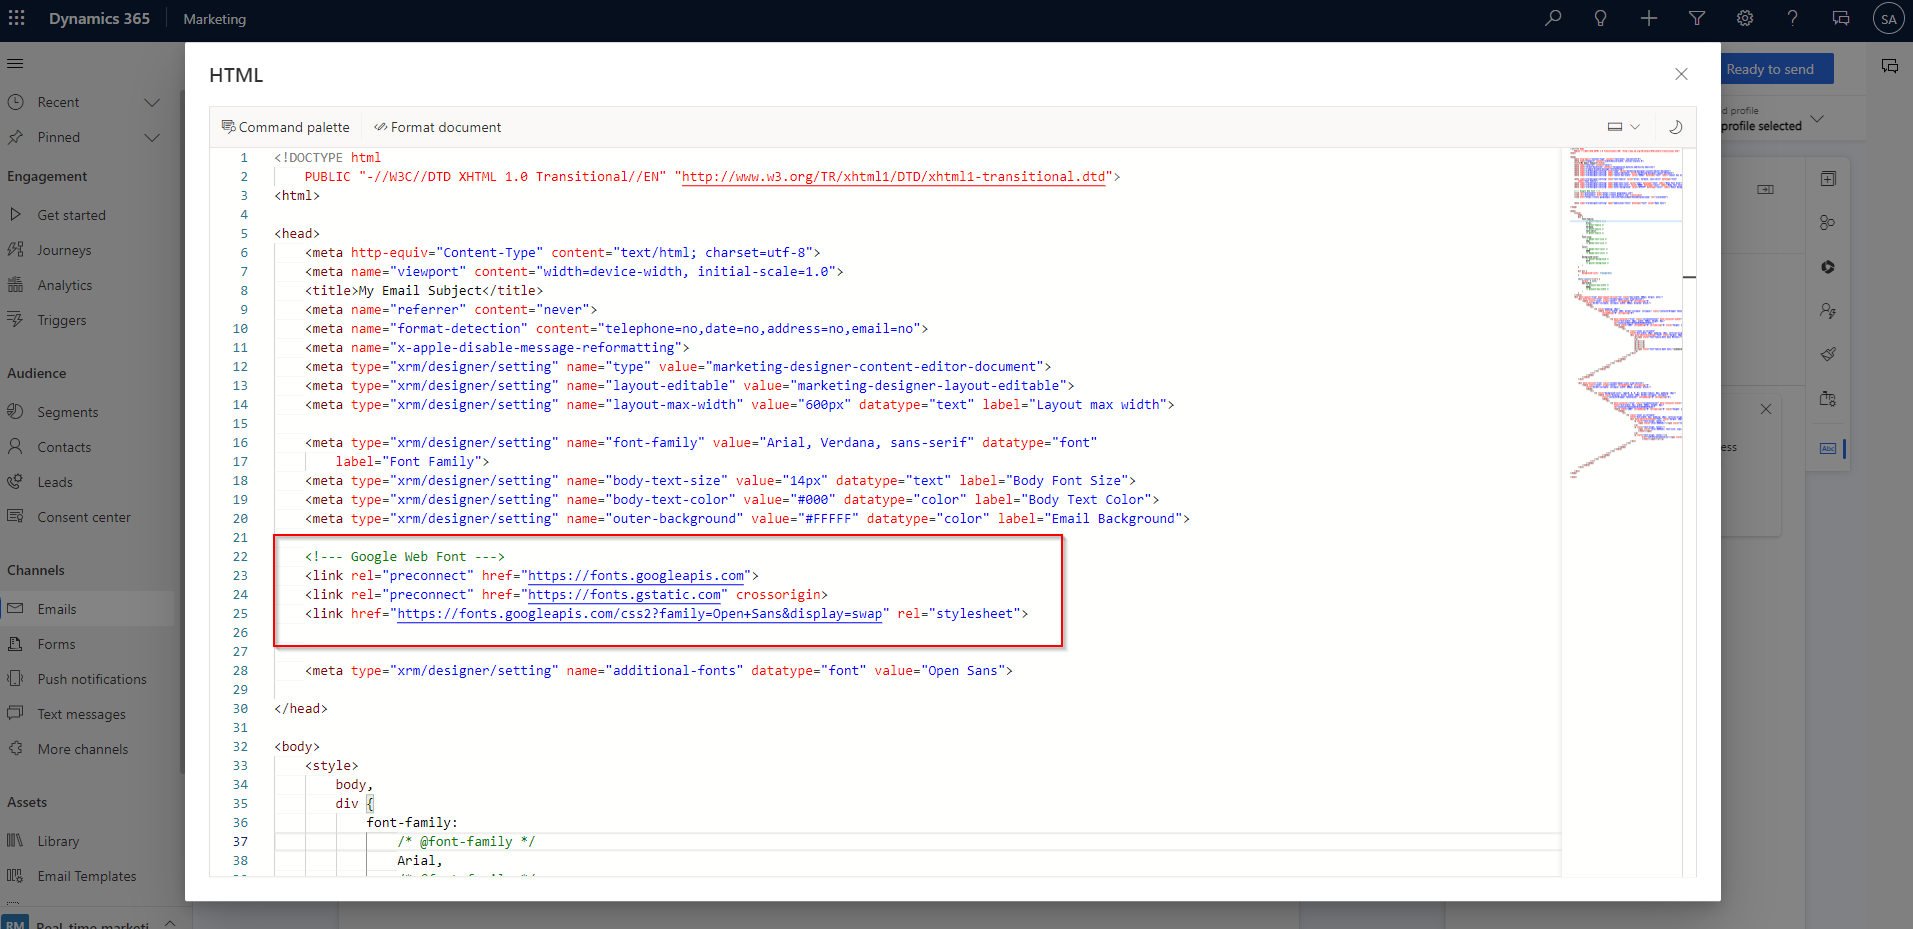This screenshot has height=929, width=1913.
Task: Select Emails under Channels
Action: pyautogui.click(x=87, y=609)
